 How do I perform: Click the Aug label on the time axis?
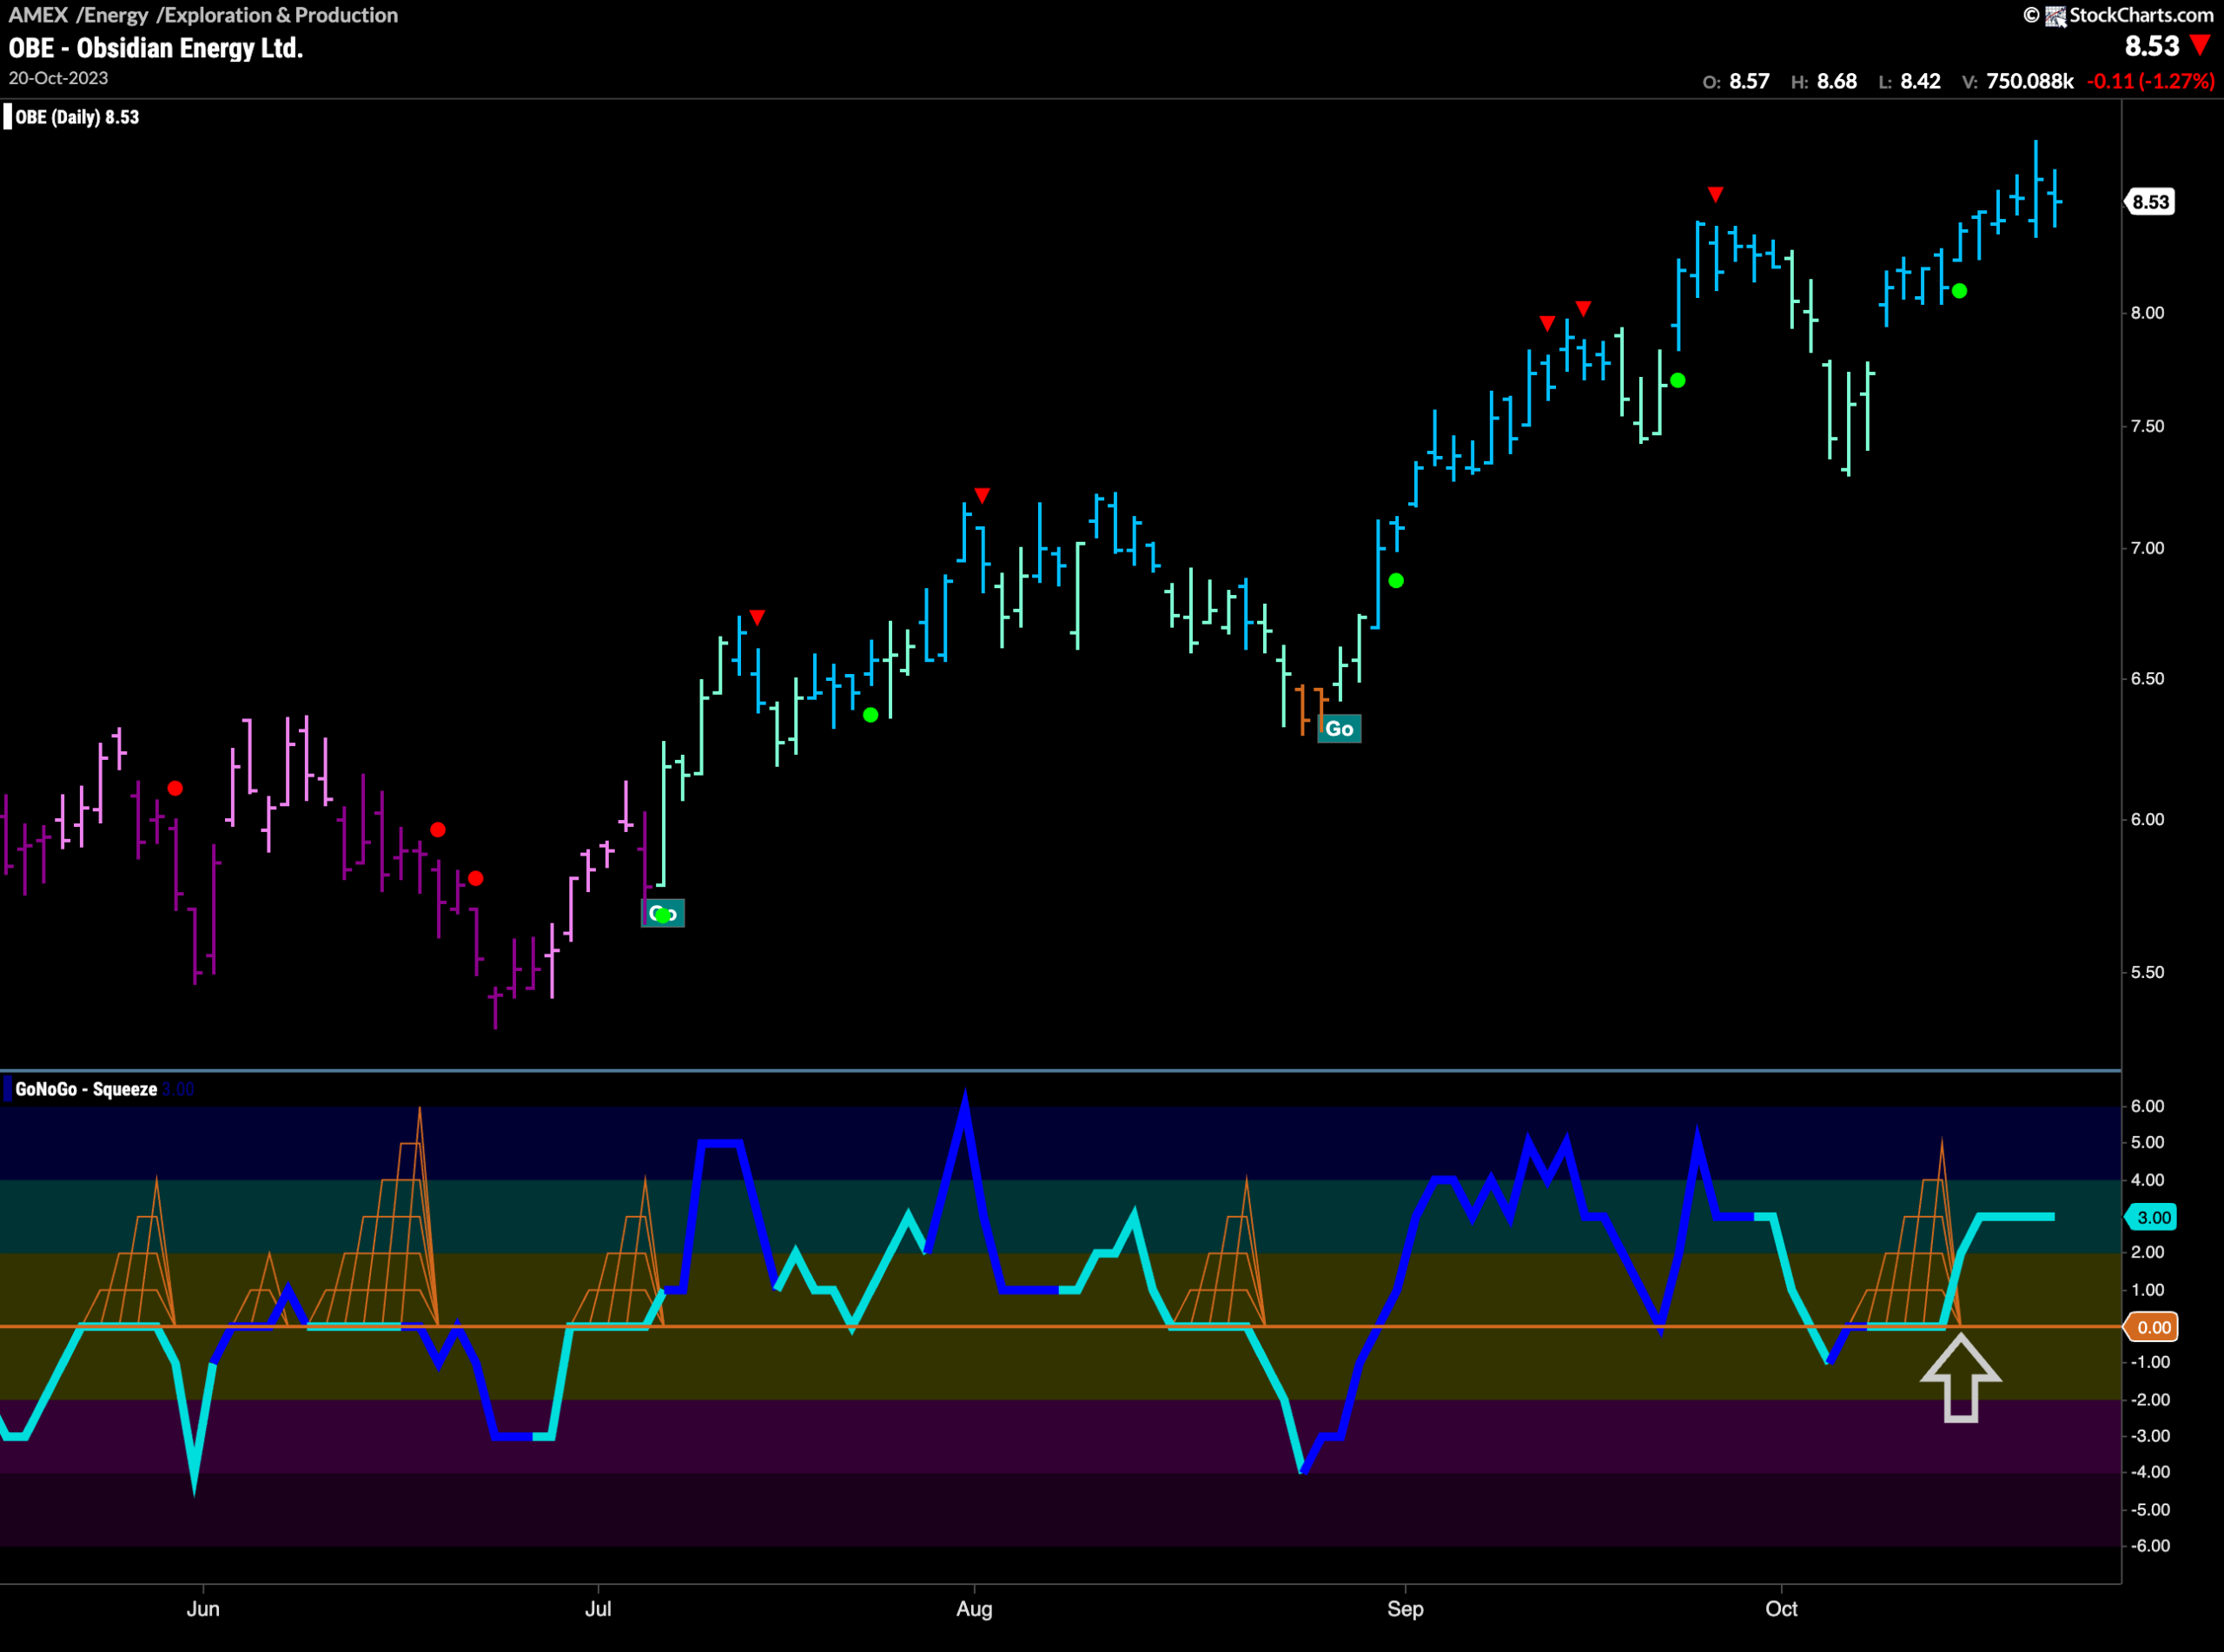974,1609
